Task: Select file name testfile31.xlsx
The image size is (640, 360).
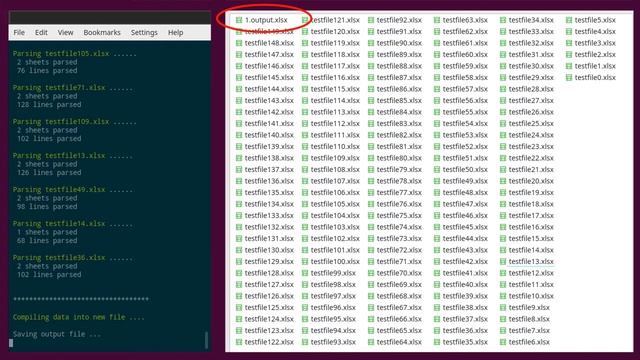Action: [531, 54]
